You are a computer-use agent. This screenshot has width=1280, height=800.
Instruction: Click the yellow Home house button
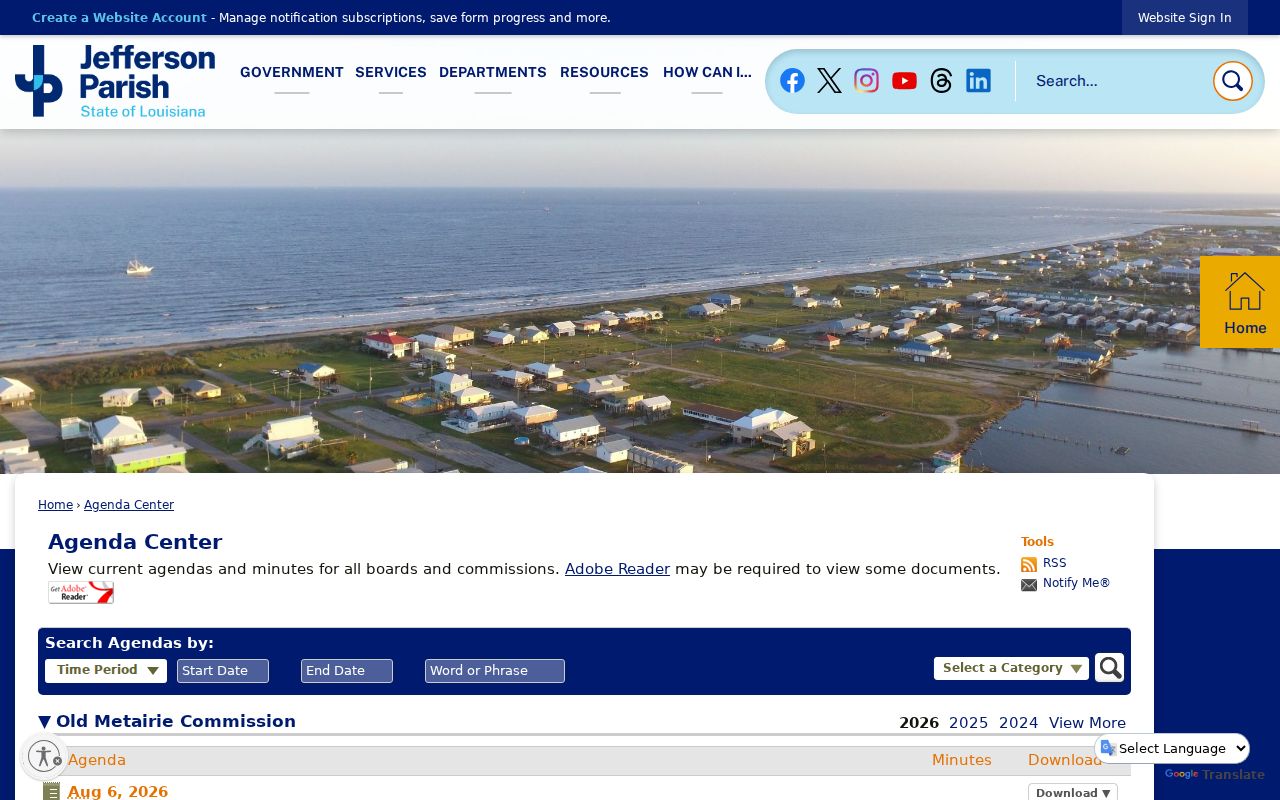pos(1240,302)
